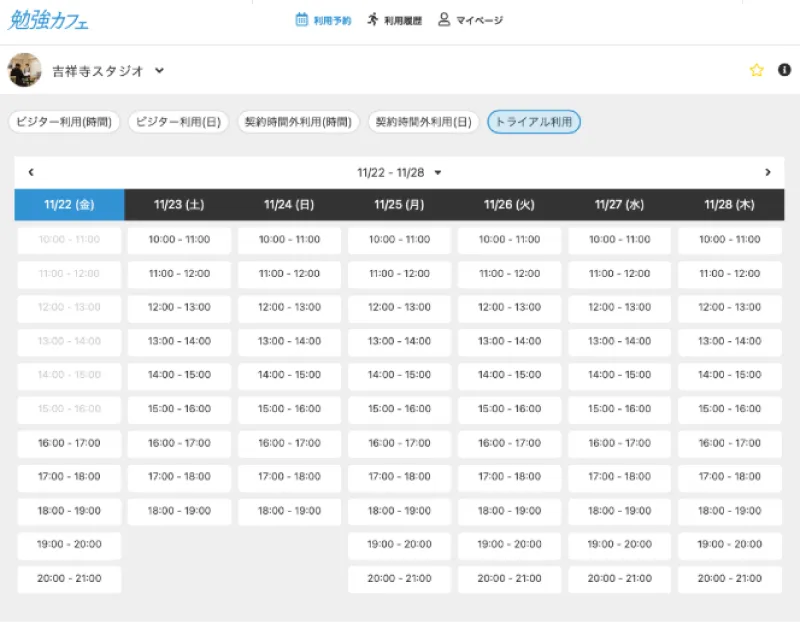Select 契約時間外利用(日) option
The height and width of the screenshot is (622, 800).
coord(423,122)
